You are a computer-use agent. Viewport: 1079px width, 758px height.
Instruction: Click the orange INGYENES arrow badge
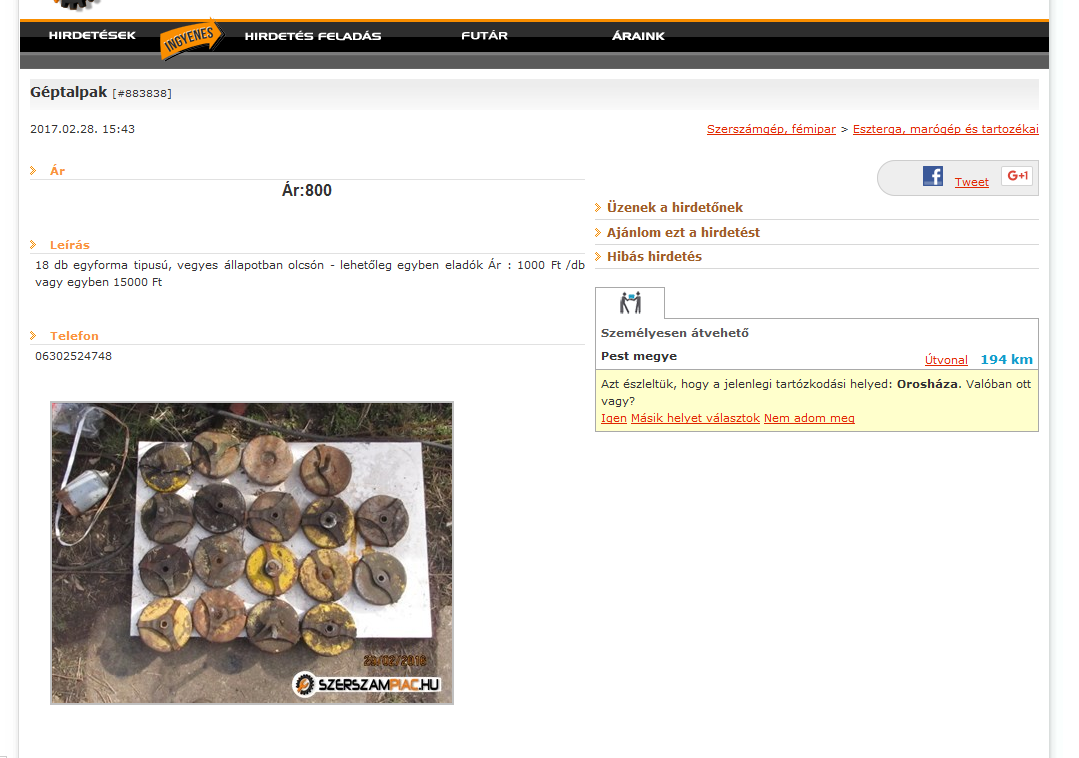(x=190, y=38)
